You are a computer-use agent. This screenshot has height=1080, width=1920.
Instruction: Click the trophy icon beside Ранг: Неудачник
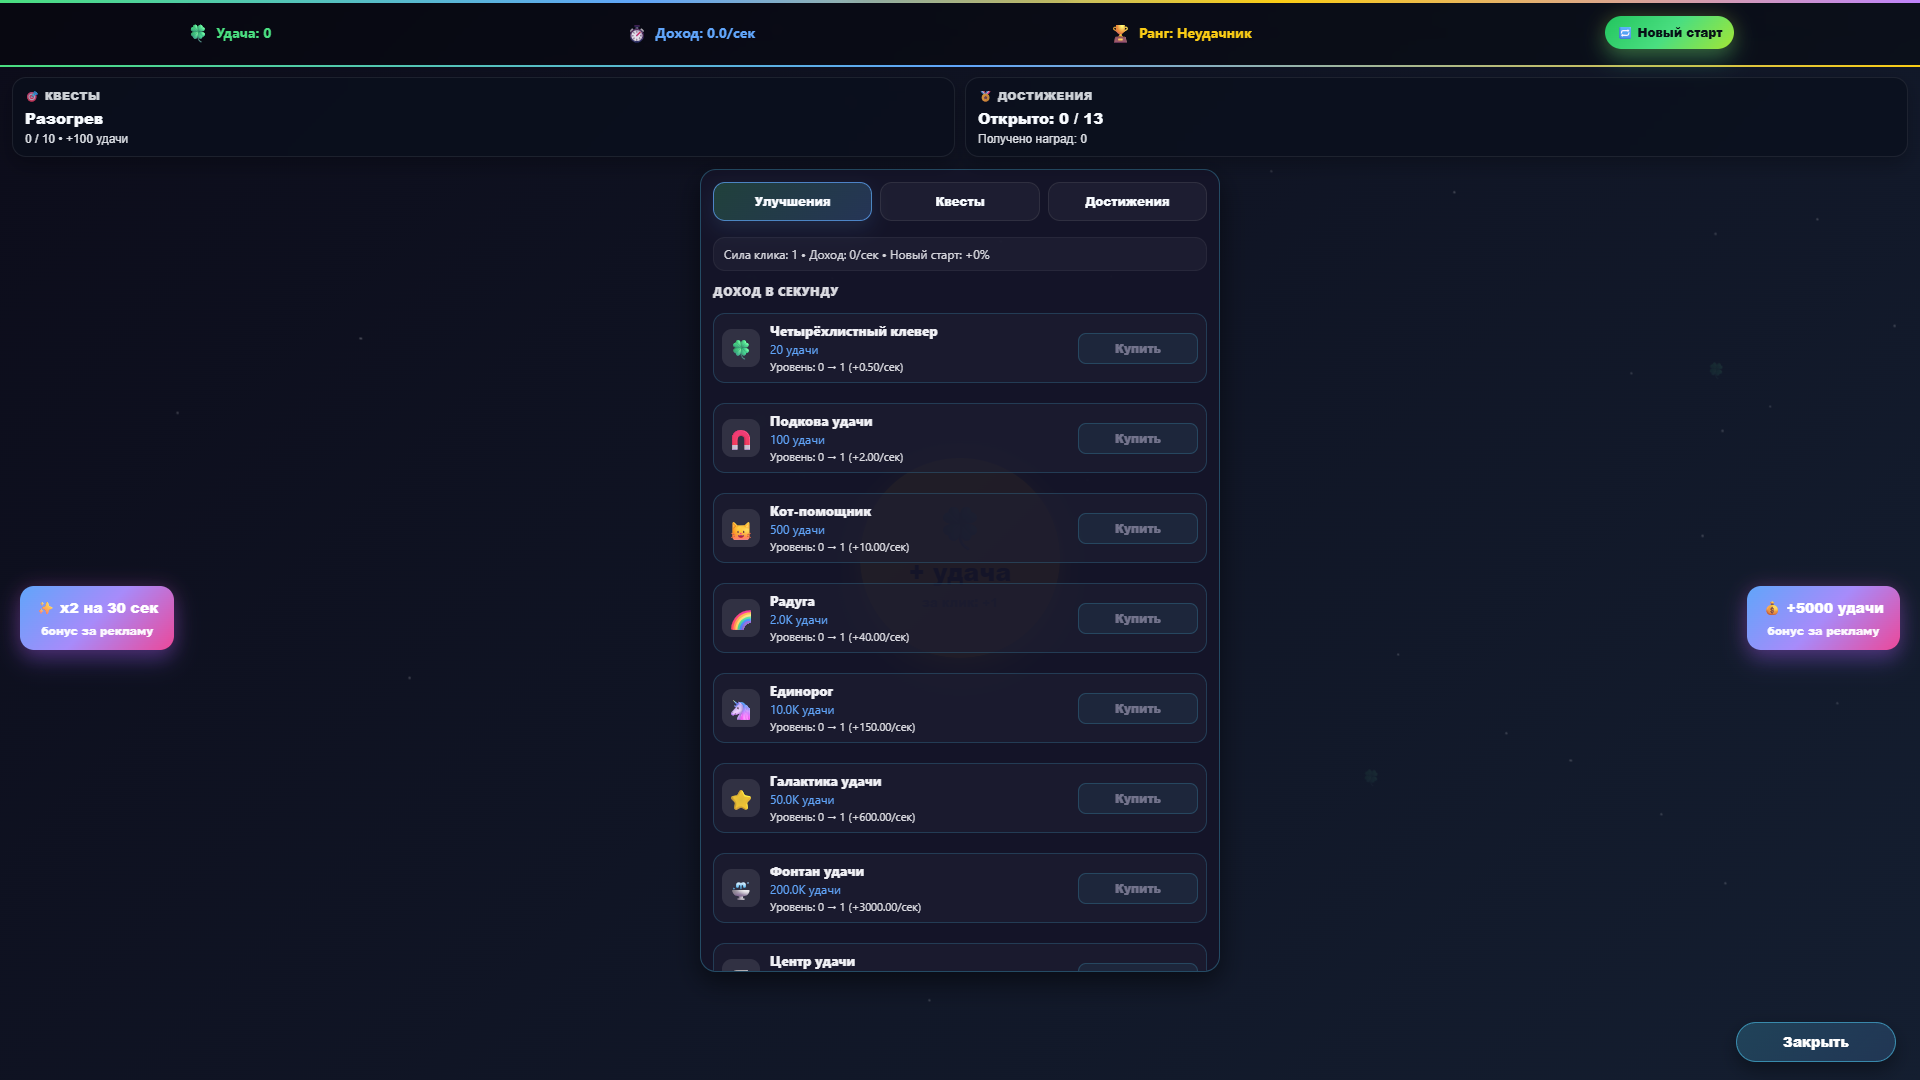pos(1121,33)
